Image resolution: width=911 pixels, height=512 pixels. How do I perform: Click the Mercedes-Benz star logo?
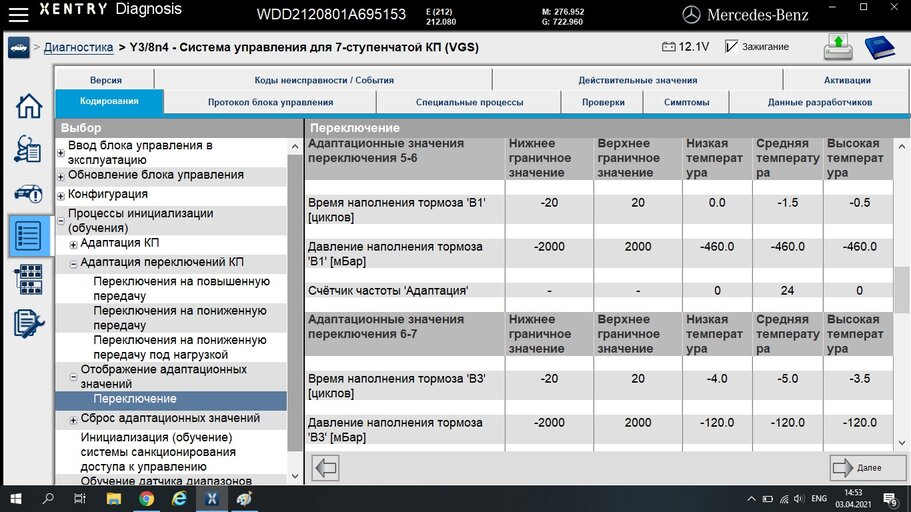click(691, 15)
